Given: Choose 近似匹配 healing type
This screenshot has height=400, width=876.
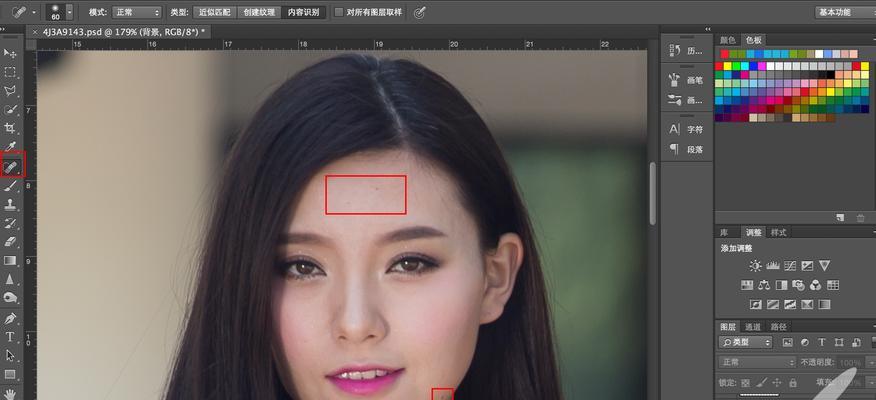Looking at the screenshot, I should click(x=215, y=12).
